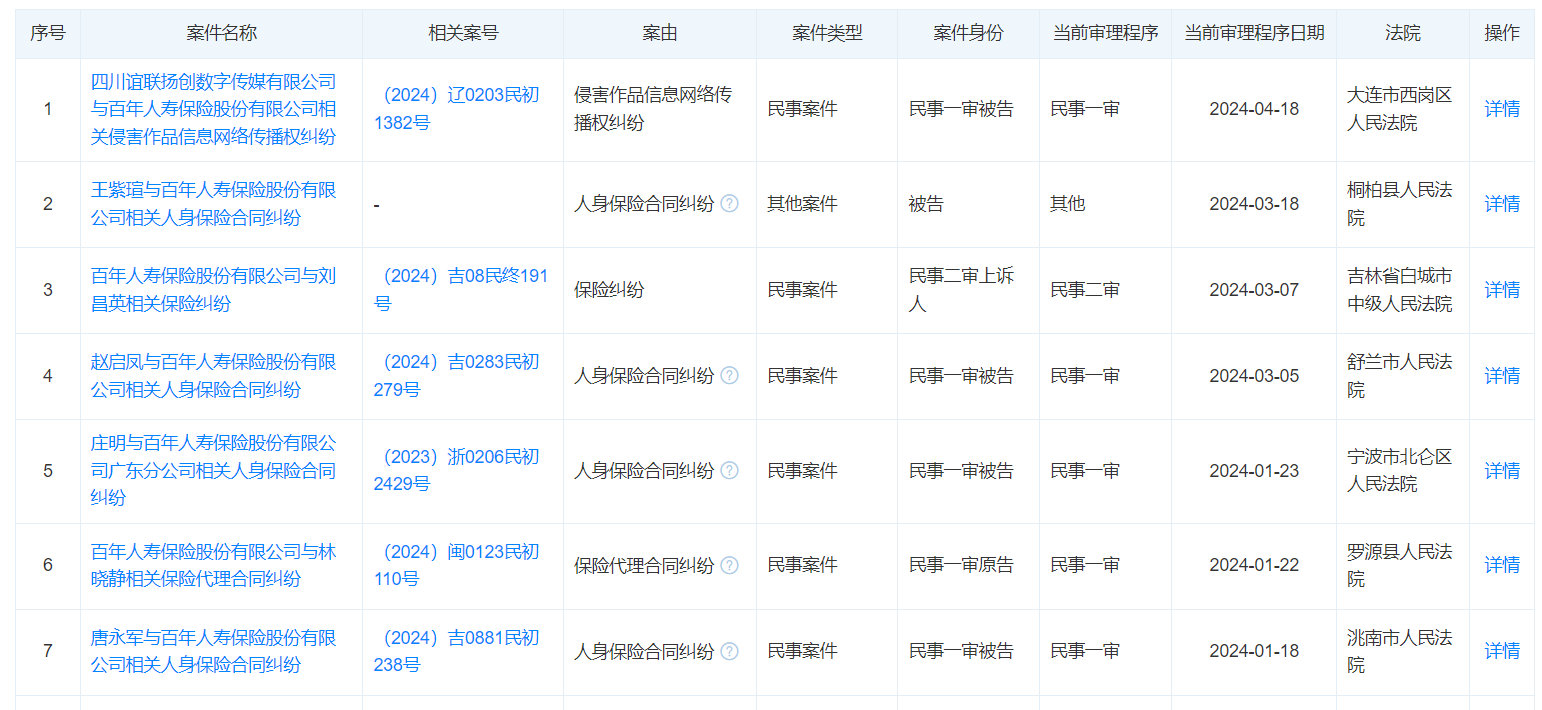Open case 四川谊联扬创数字传媒有限公司 copyright dispute

click(214, 109)
